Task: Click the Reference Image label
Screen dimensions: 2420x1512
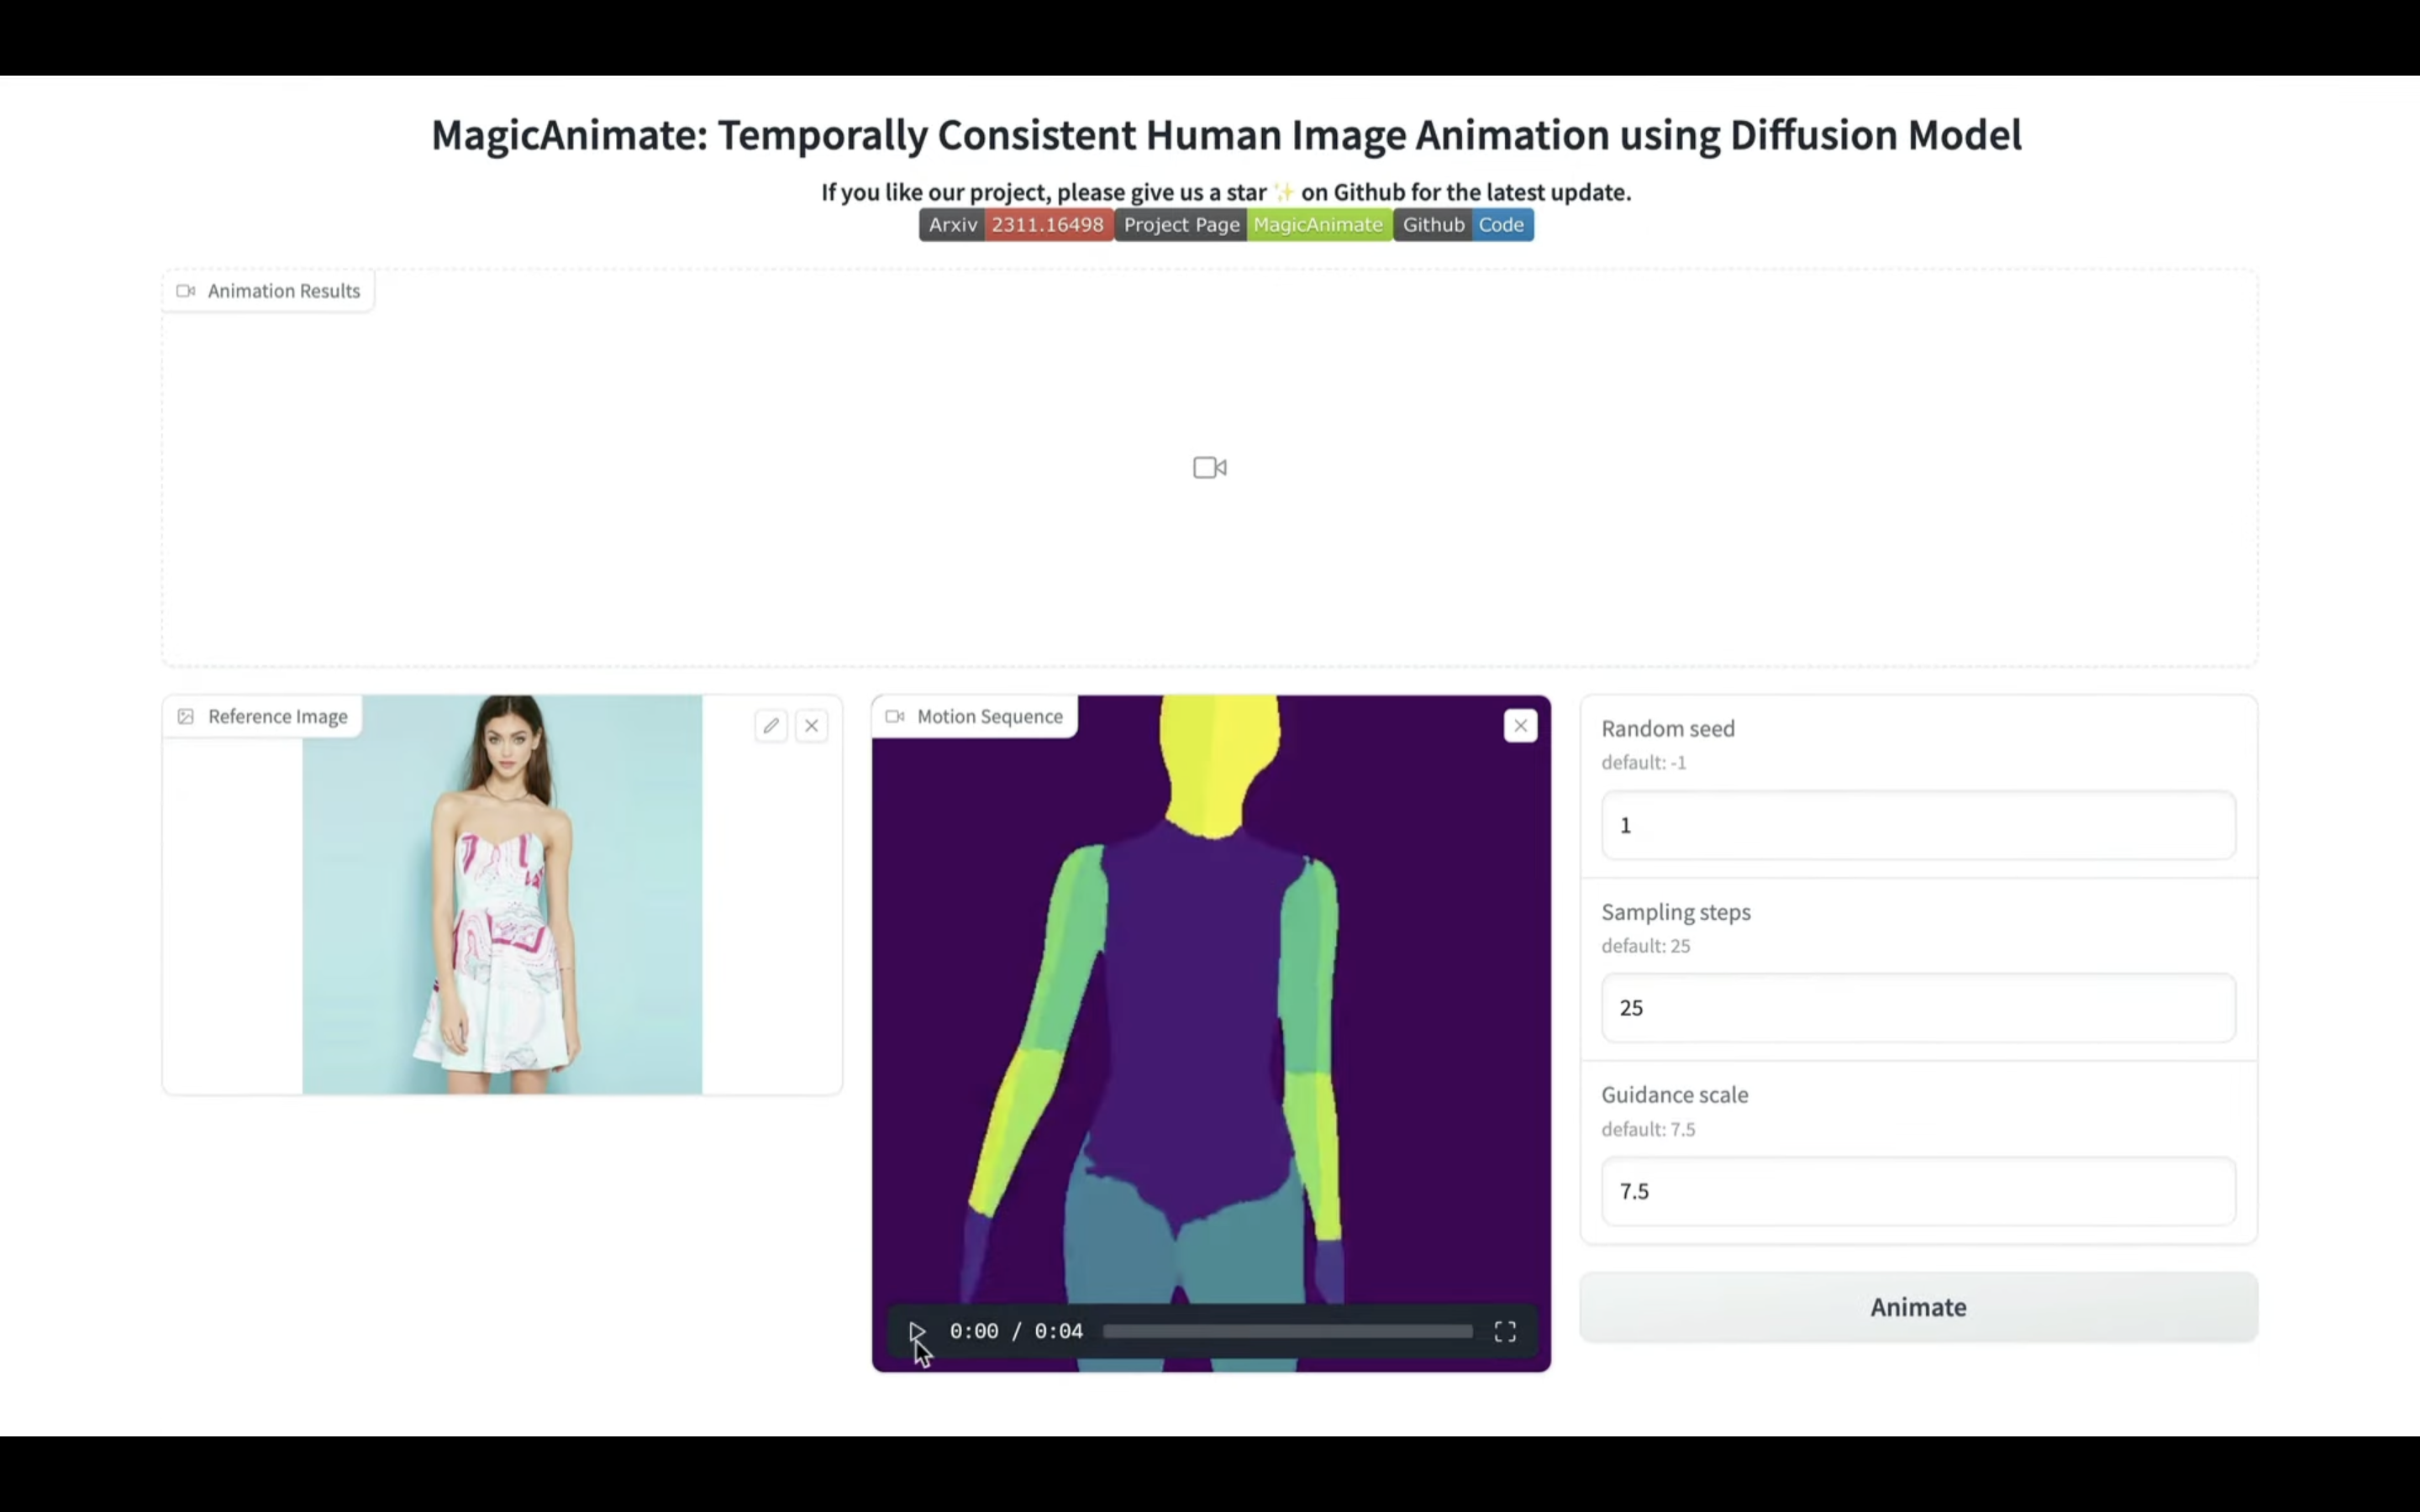Action: pyautogui.click(x=263, y=717)
